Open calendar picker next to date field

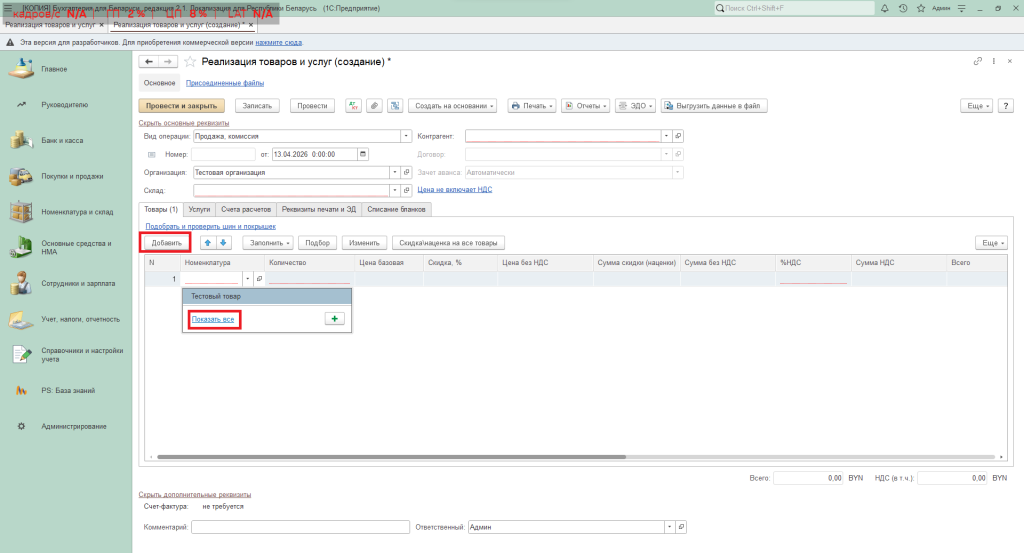click(x=363, y=154)
